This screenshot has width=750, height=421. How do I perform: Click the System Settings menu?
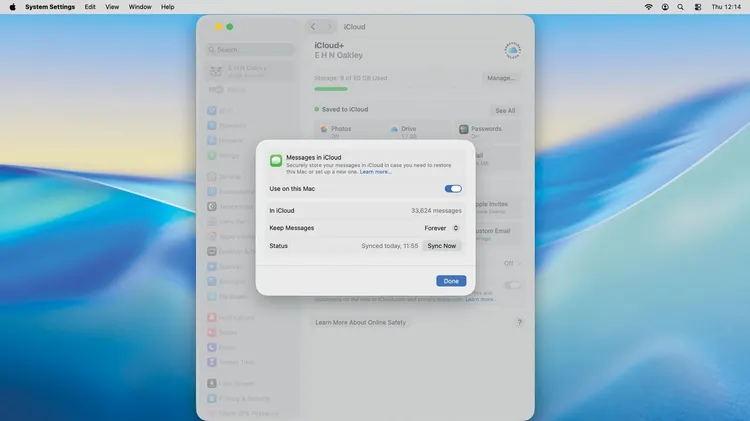(x=50, y=7)
